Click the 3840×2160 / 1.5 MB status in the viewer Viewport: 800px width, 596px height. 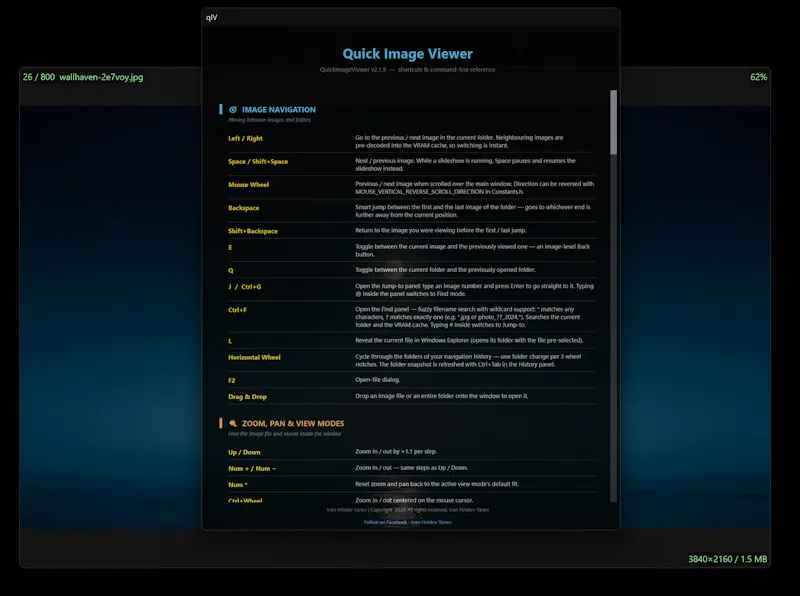[x=728, y=559]
